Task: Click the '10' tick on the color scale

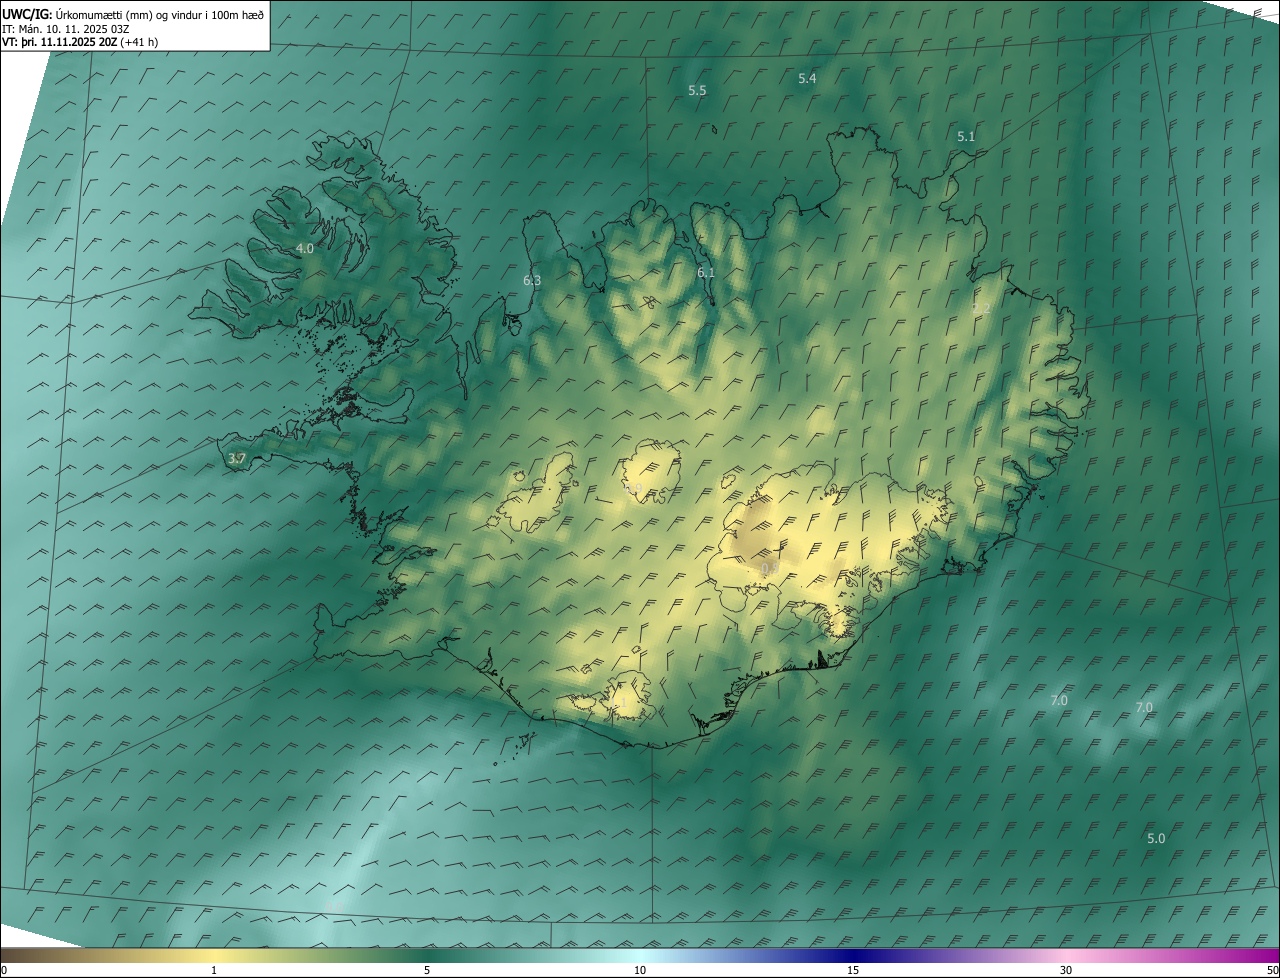Action: pos(640,970)
